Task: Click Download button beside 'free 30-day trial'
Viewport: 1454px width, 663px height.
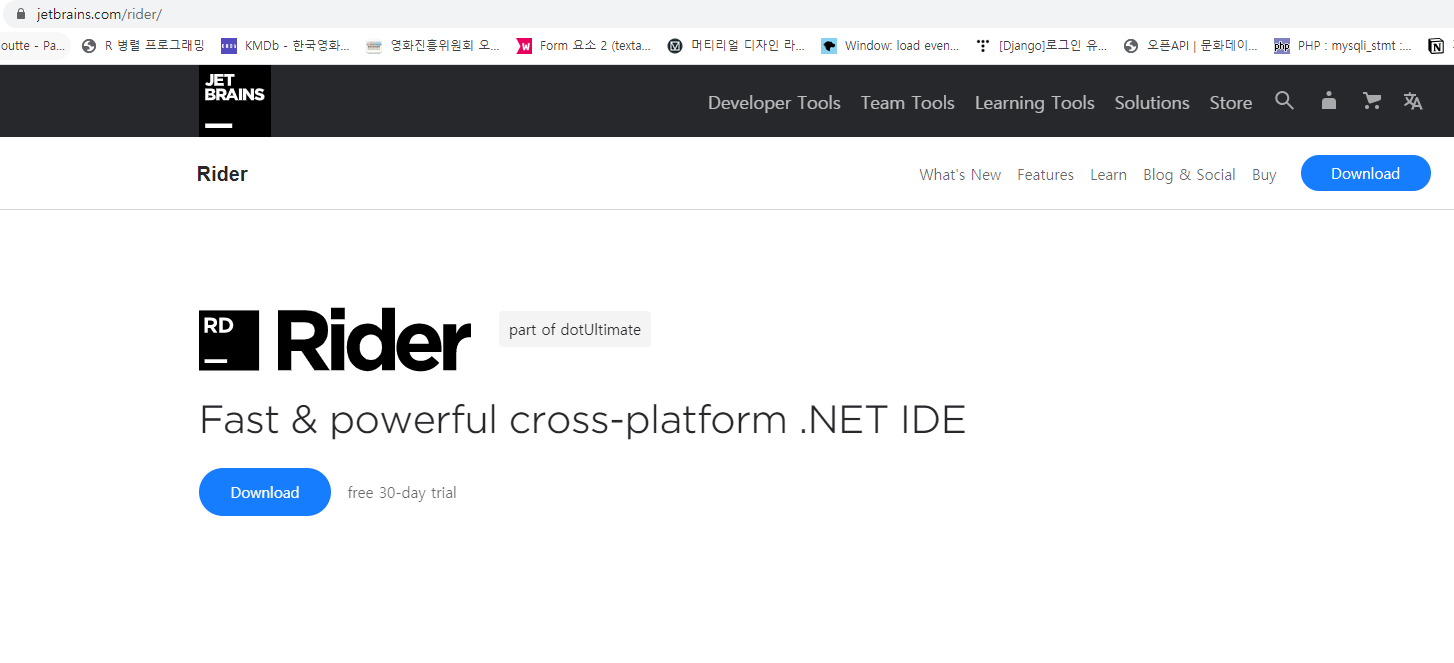Action: pyautogui.click(x=265, y=492)
